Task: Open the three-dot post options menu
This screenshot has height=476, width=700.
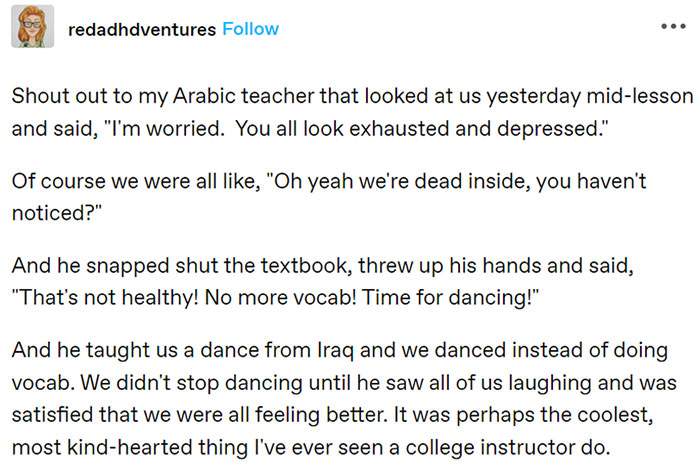Action: tap(673, 26)
